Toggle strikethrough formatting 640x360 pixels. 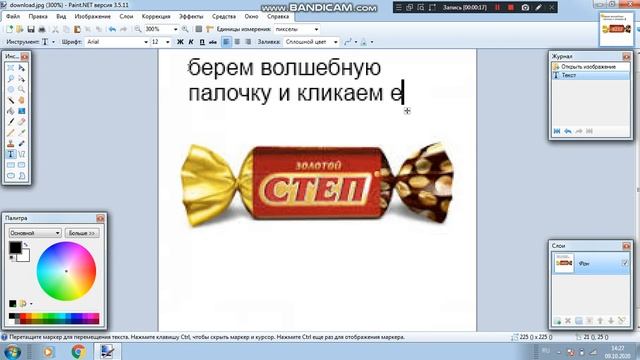point(212,42)
